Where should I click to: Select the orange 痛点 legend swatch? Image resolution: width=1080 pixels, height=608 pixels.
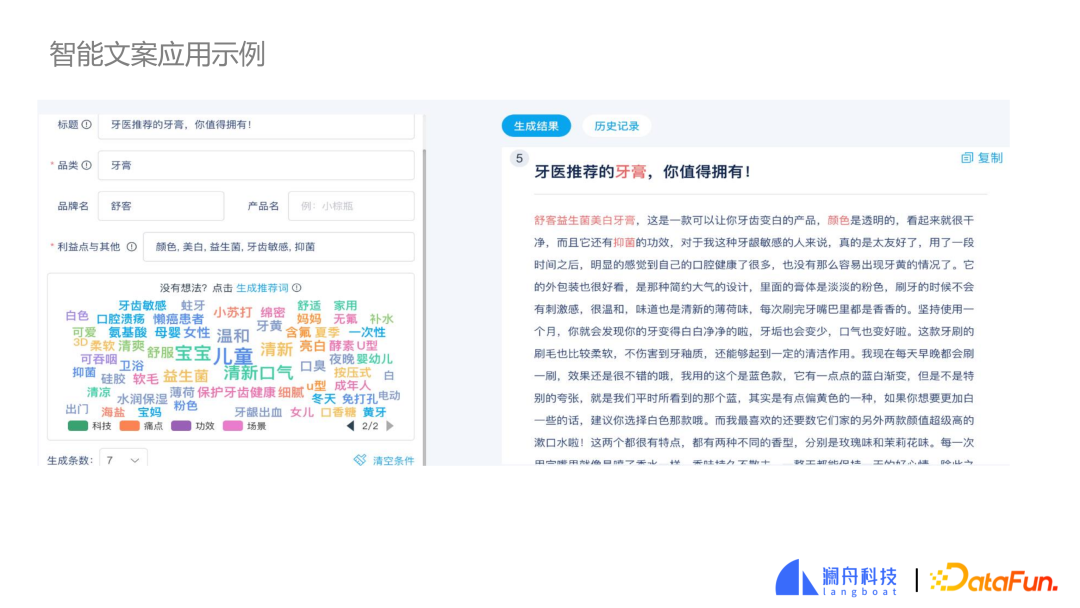(129, 426)
